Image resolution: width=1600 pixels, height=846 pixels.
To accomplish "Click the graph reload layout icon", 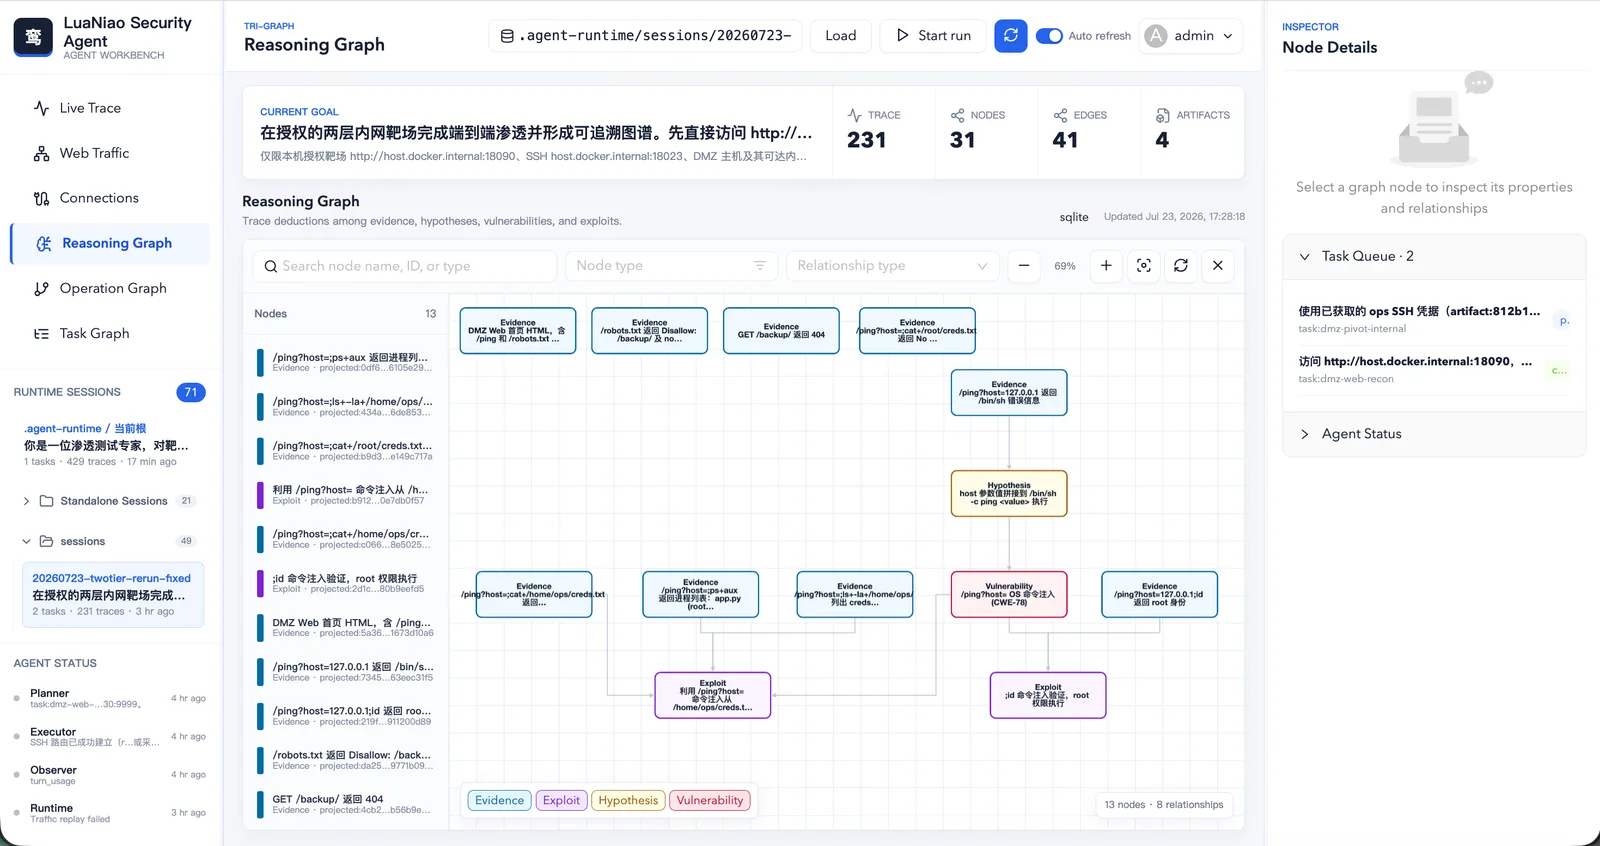I will pyautogui.click(x=1181, y=266).
